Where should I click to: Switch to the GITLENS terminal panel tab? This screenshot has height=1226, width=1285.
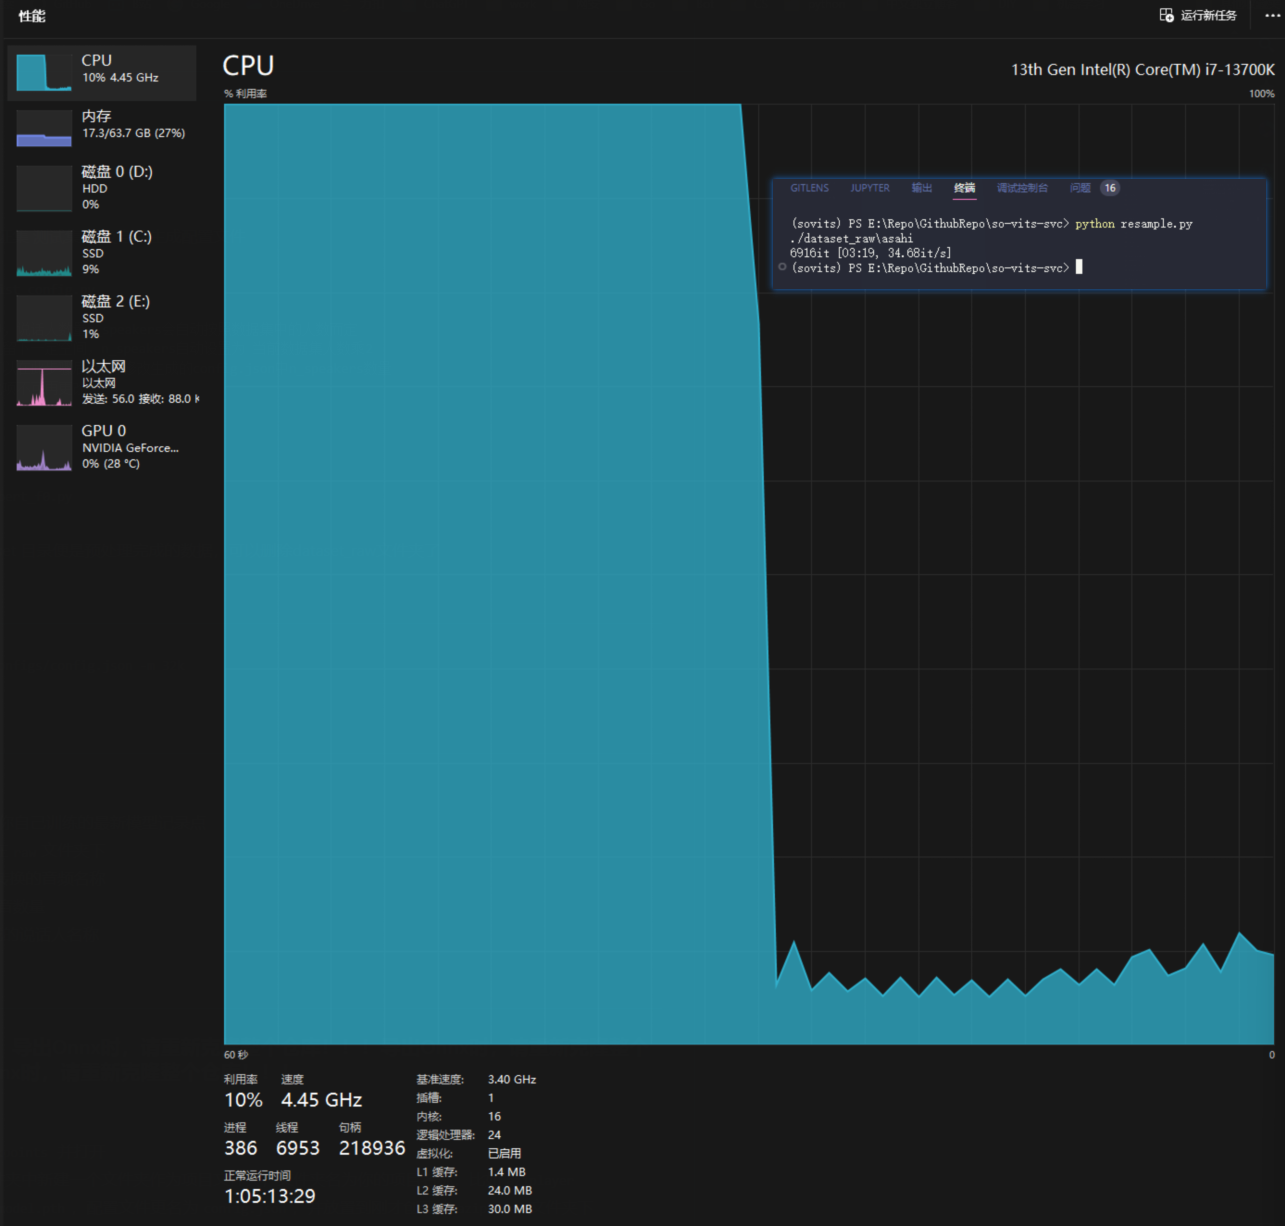809,188
